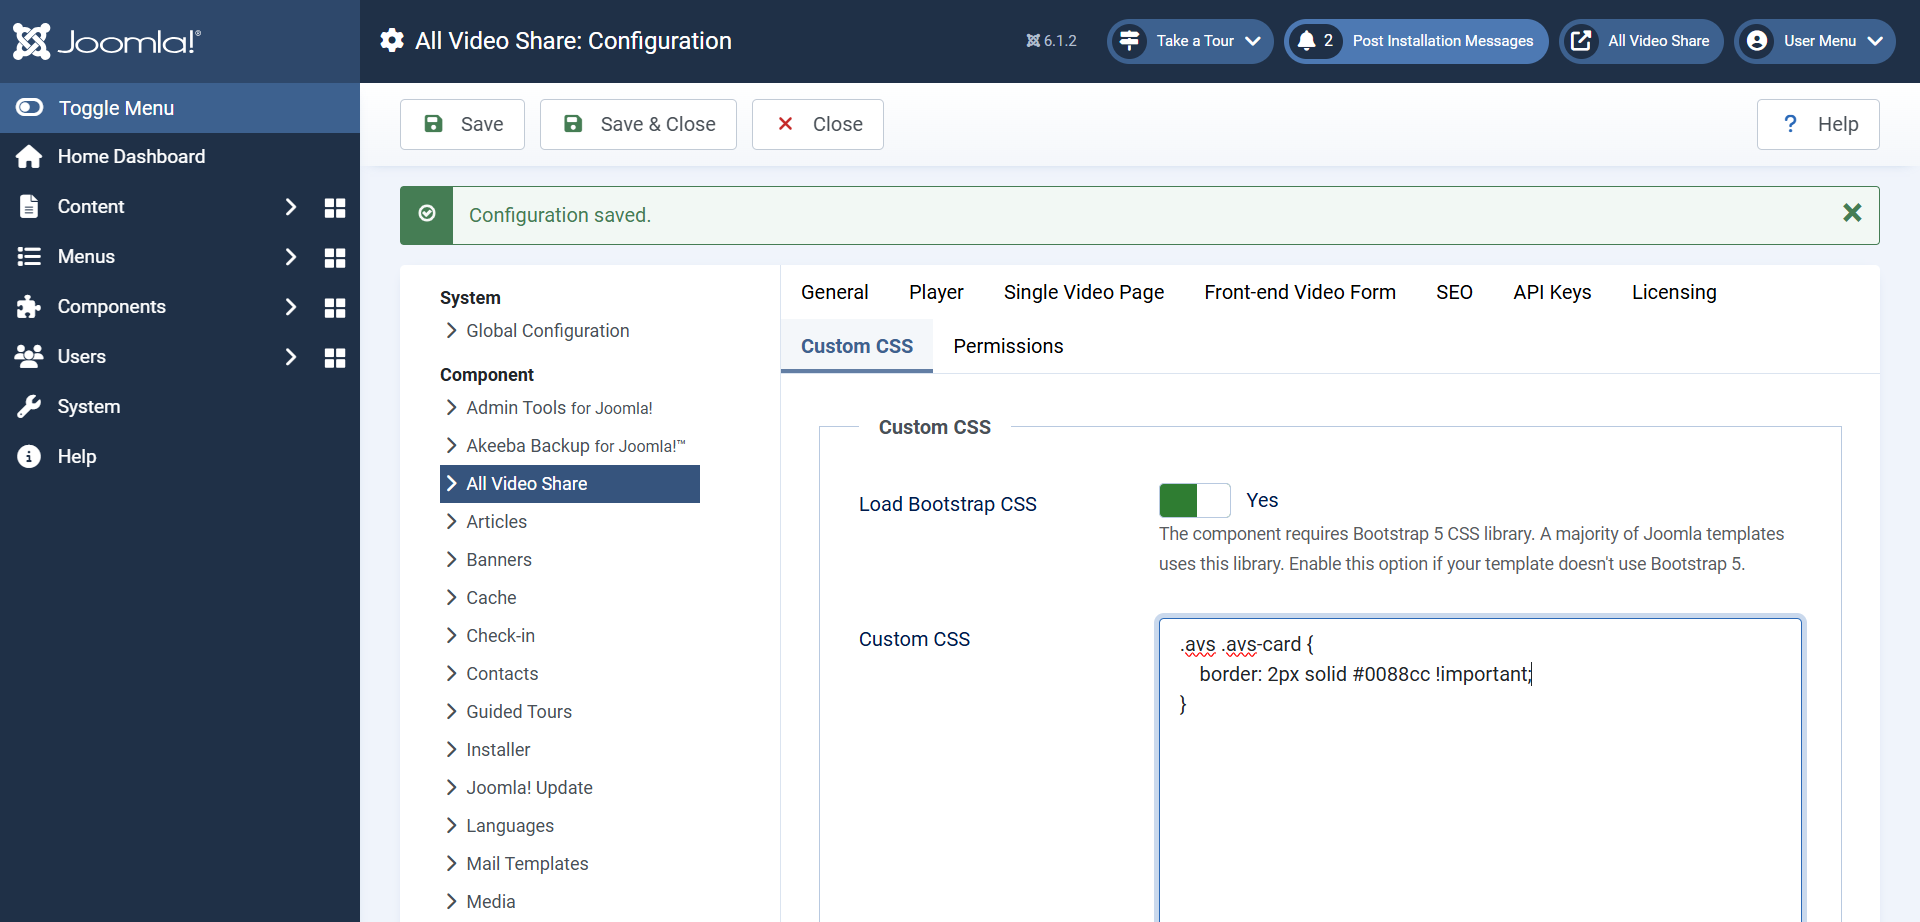Switch to the Licensing tab
The width and height of the screenshot is (1920, 922).
pos(1674,292)
